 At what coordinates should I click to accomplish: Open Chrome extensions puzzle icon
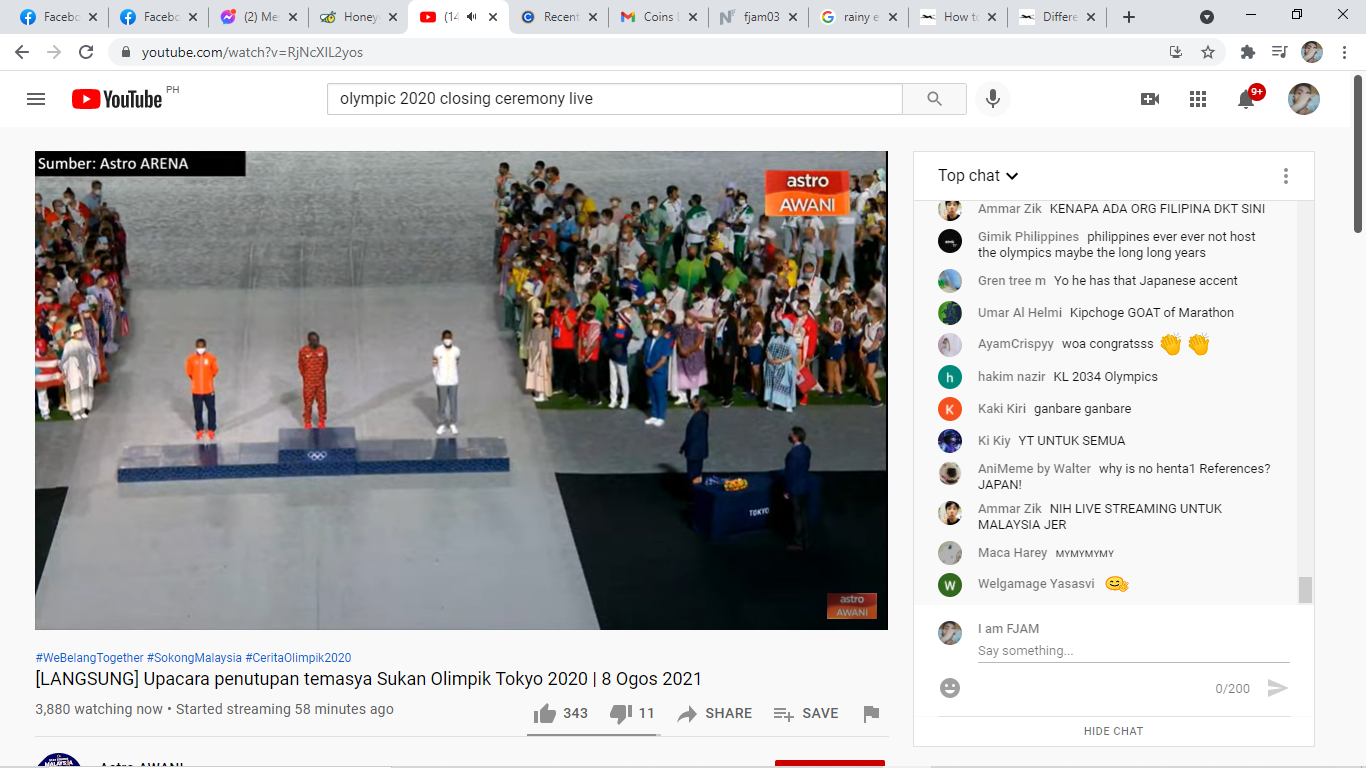1247,52
